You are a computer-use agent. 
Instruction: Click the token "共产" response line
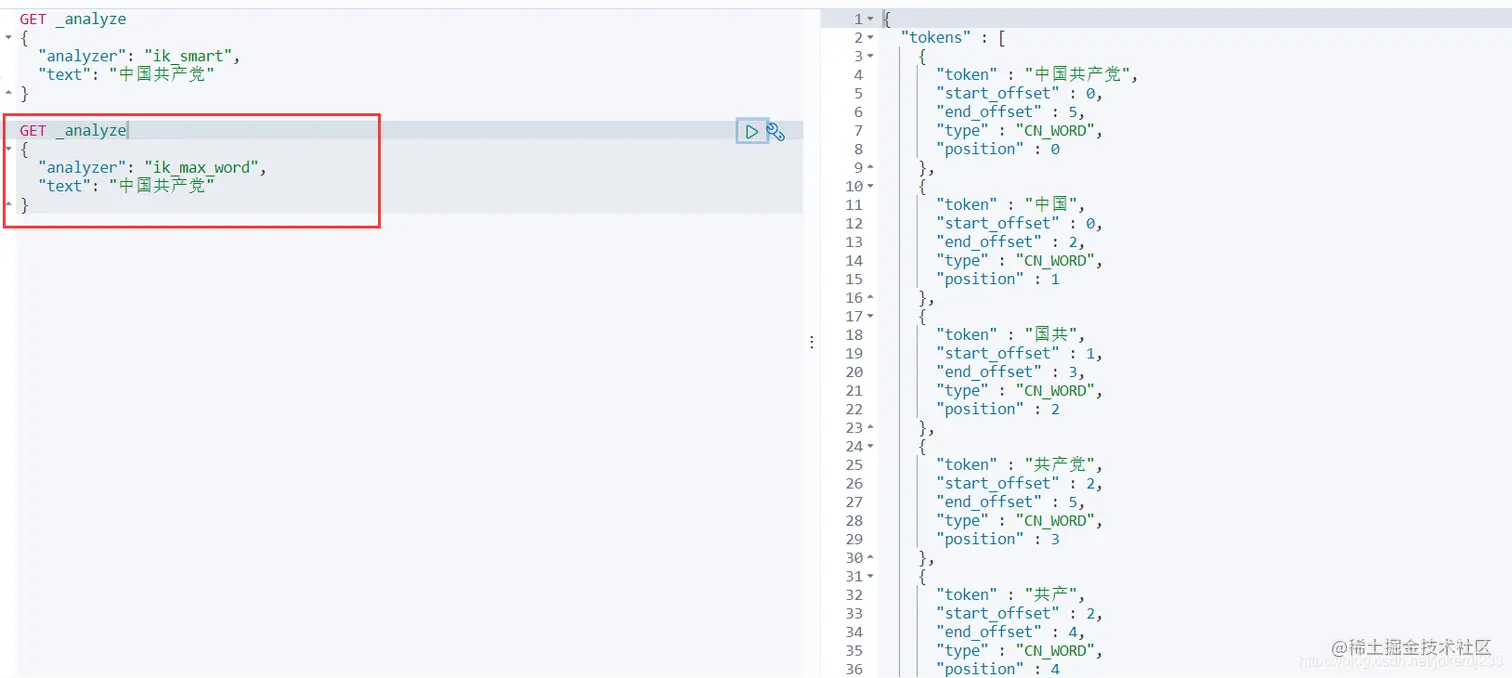point(1010,595)
